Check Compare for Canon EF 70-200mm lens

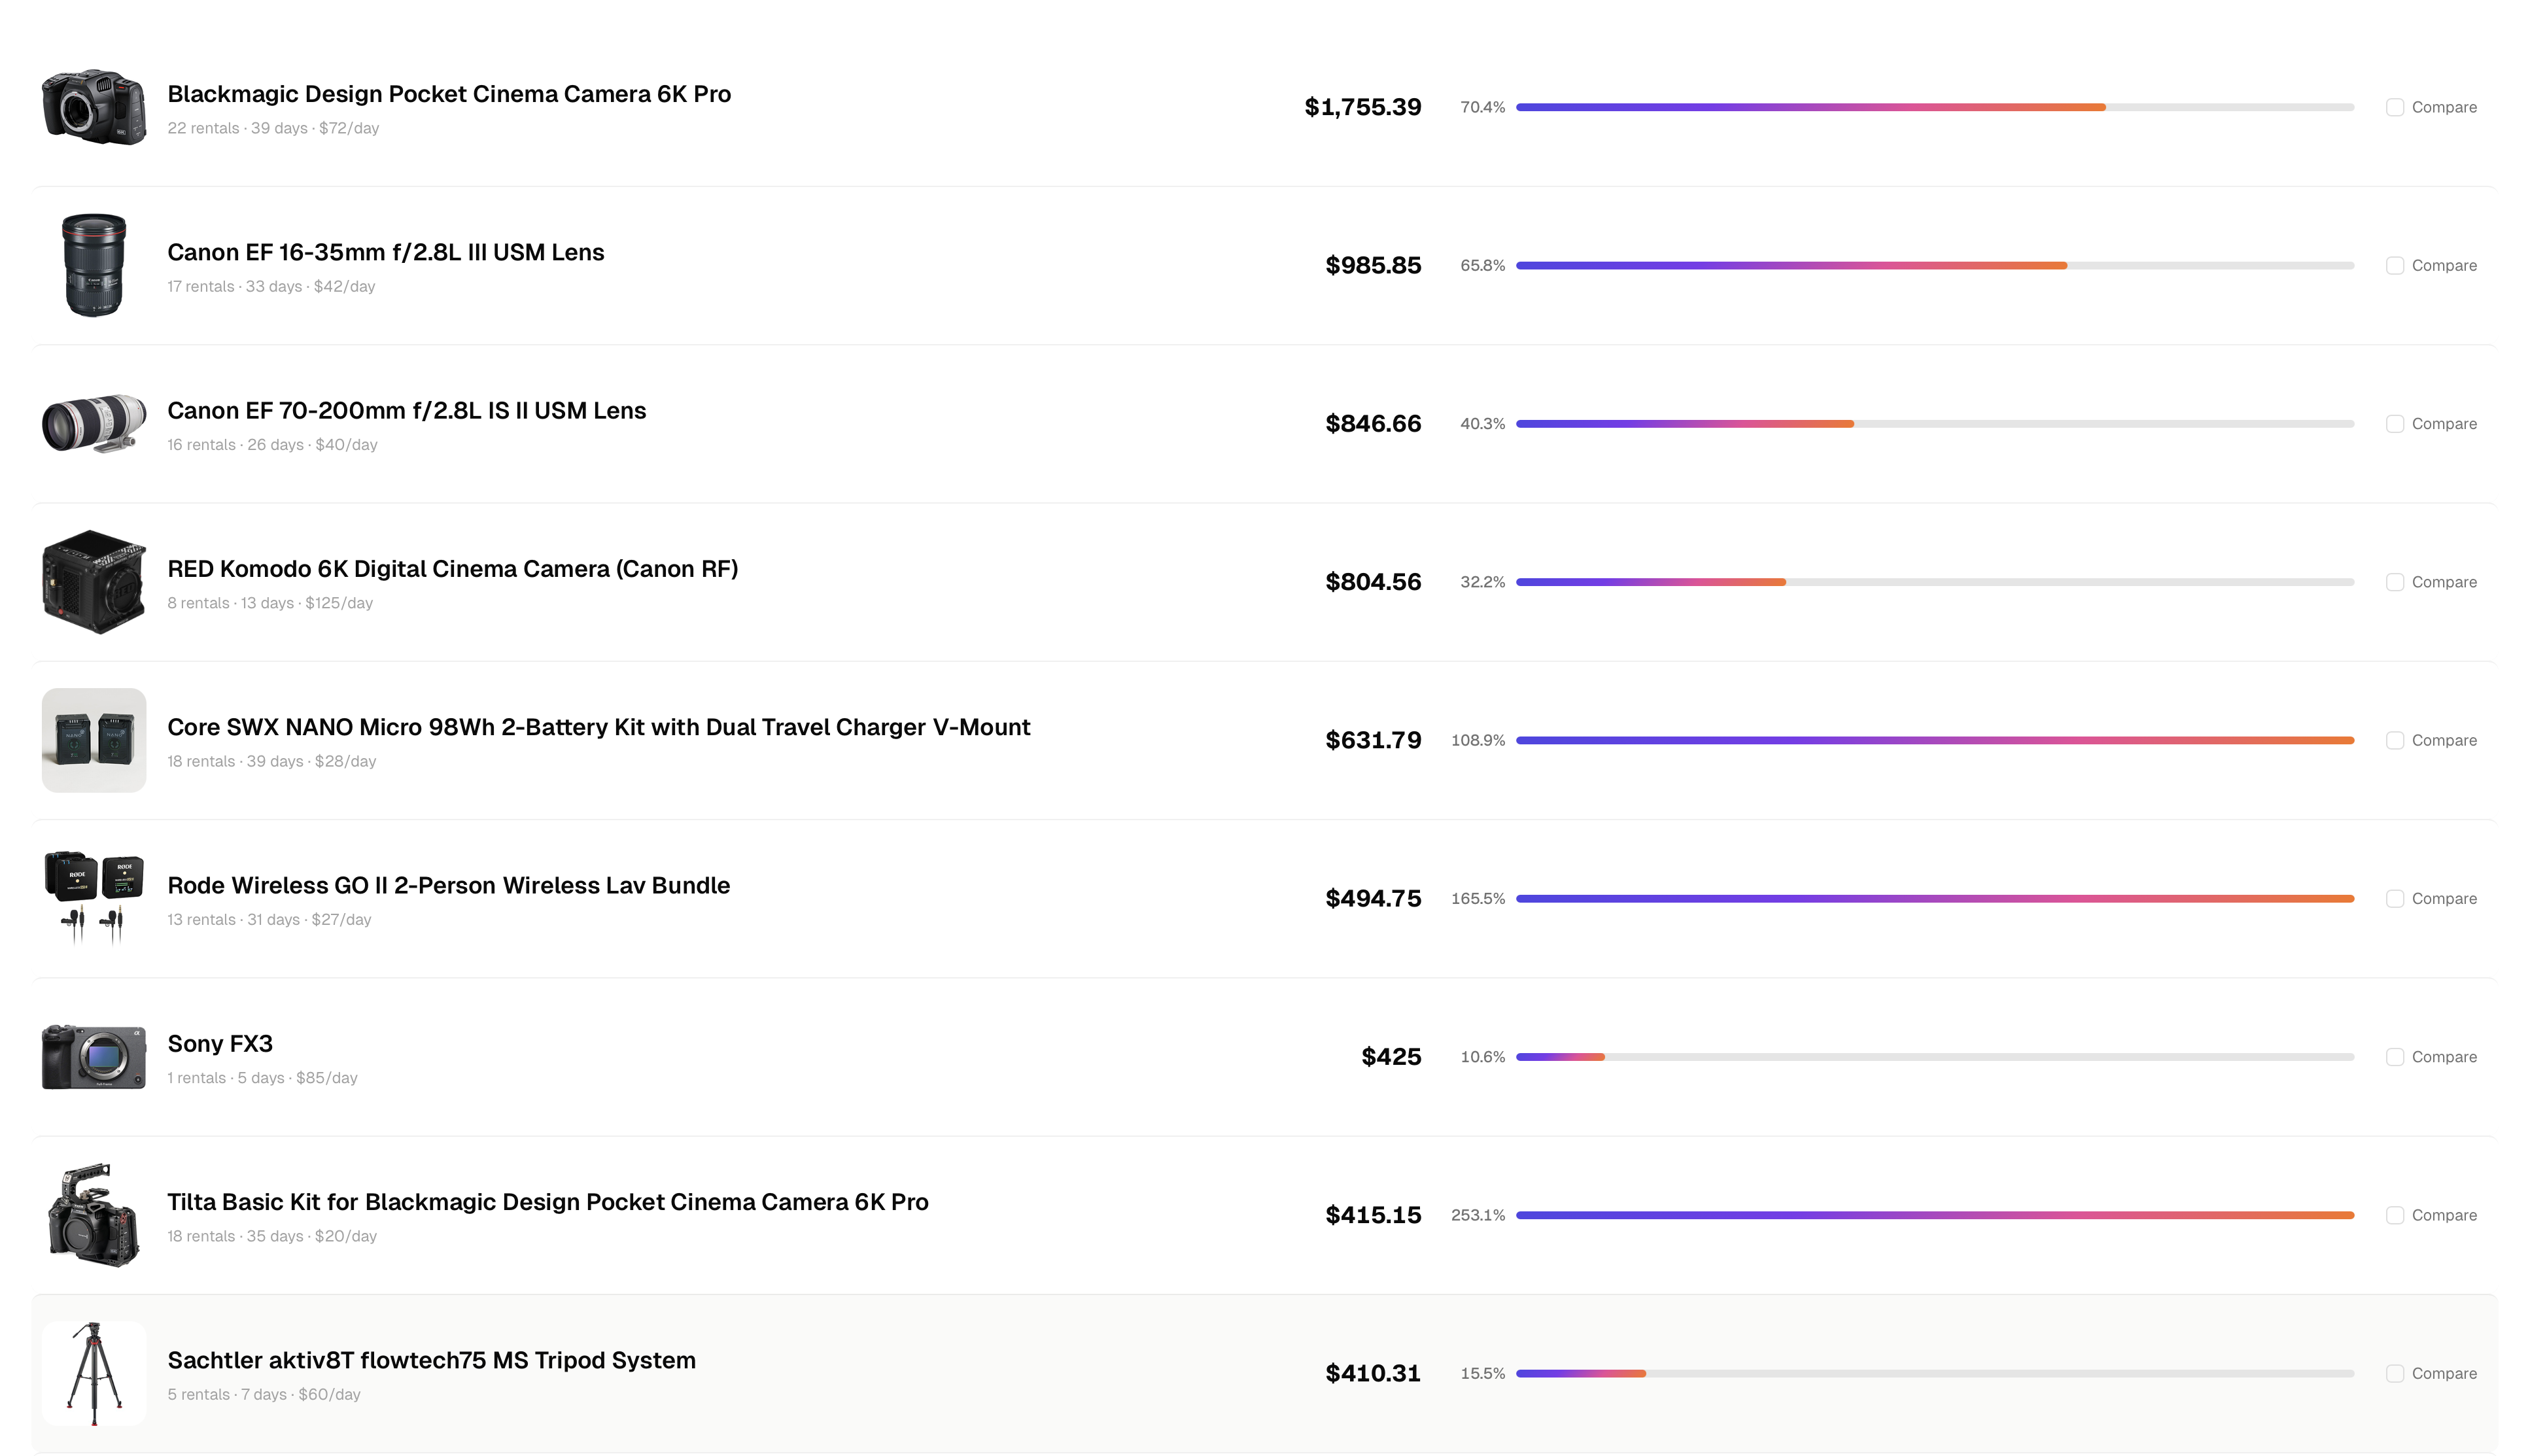[x=2395, y=423]
